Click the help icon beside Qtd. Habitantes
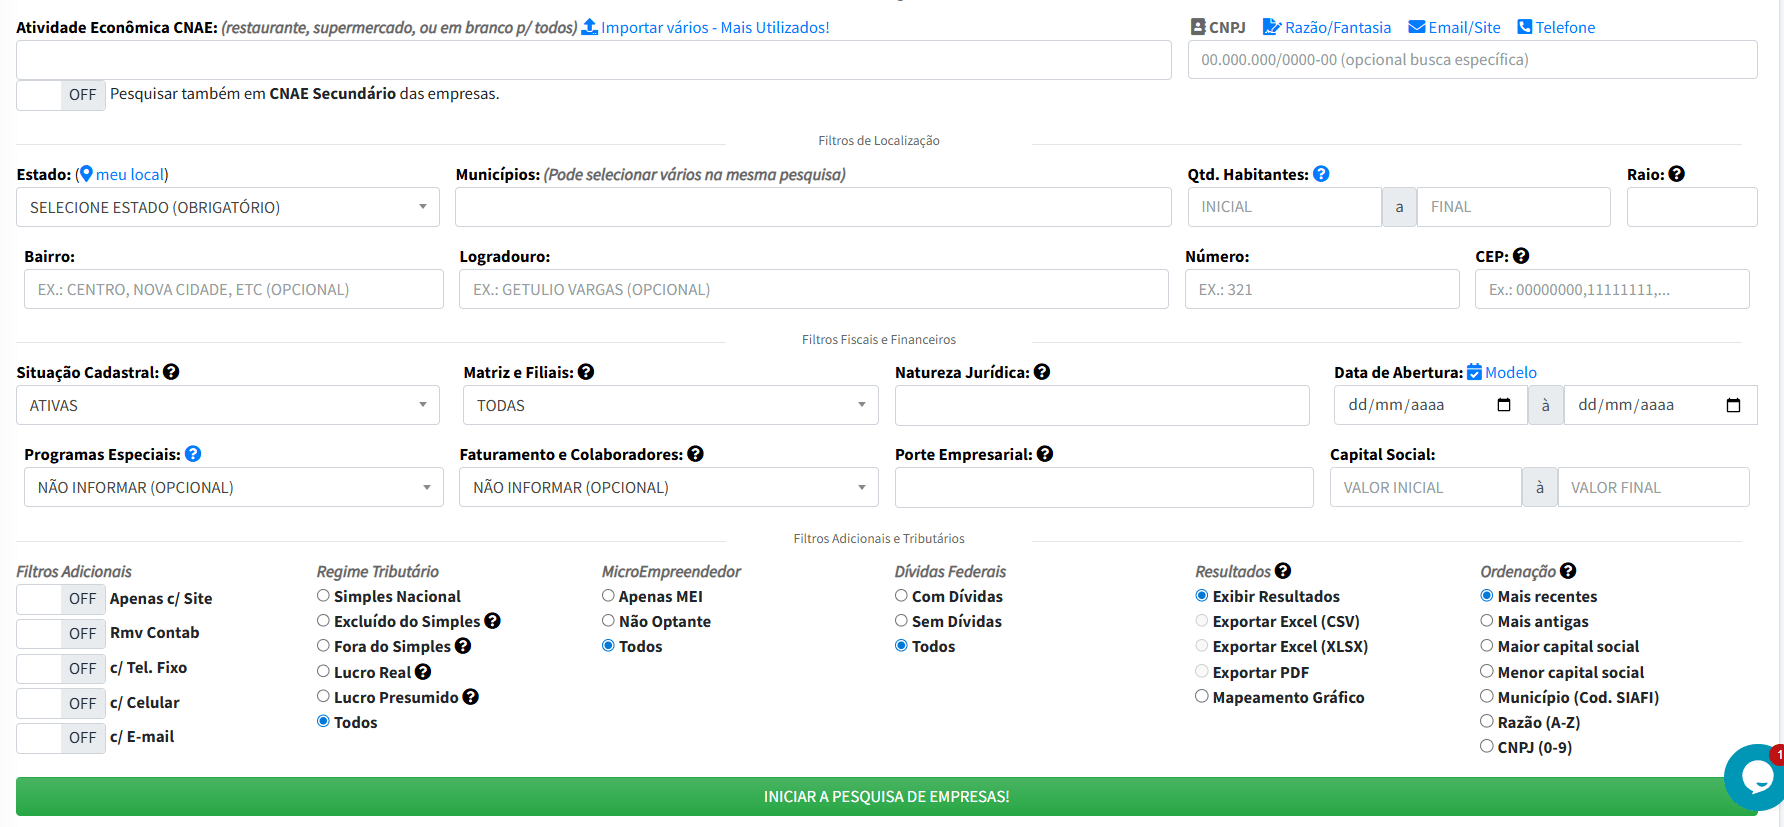 [1321, 174]
